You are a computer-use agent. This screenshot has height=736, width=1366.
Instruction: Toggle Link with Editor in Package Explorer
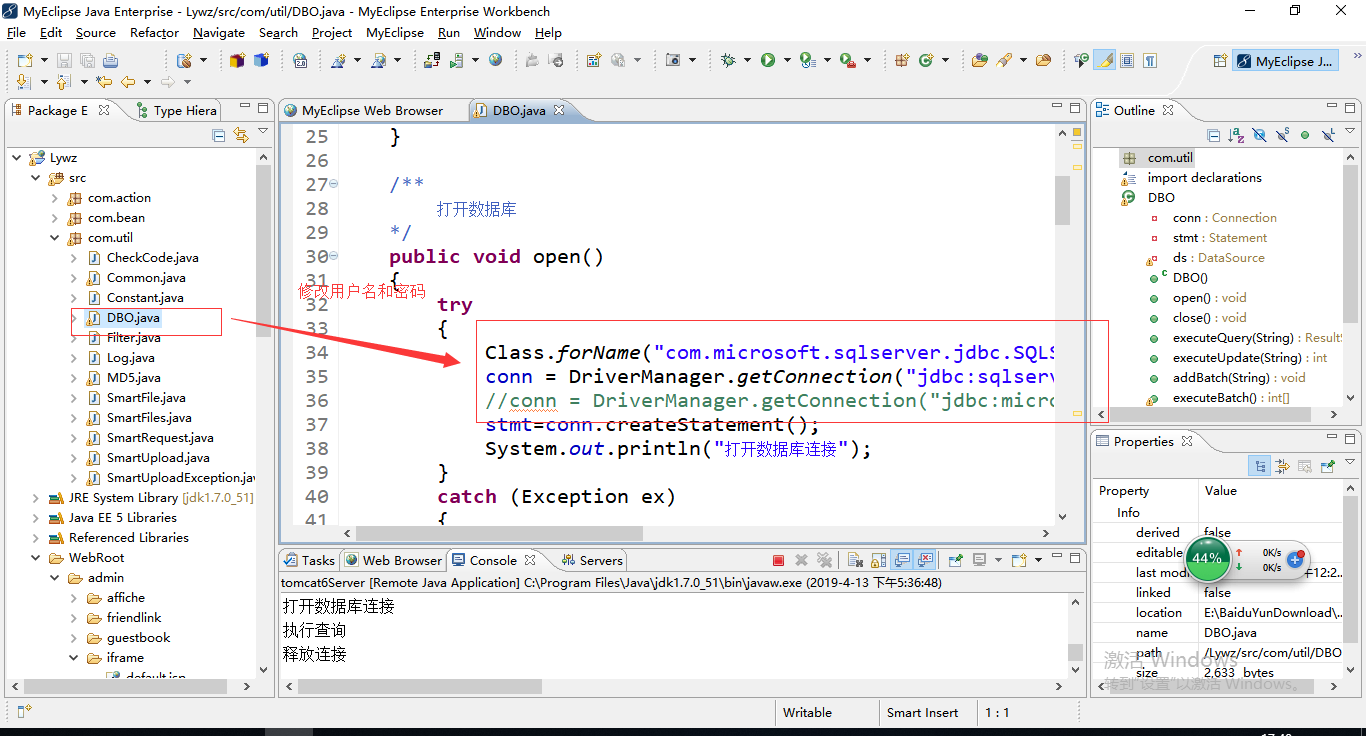241,135
